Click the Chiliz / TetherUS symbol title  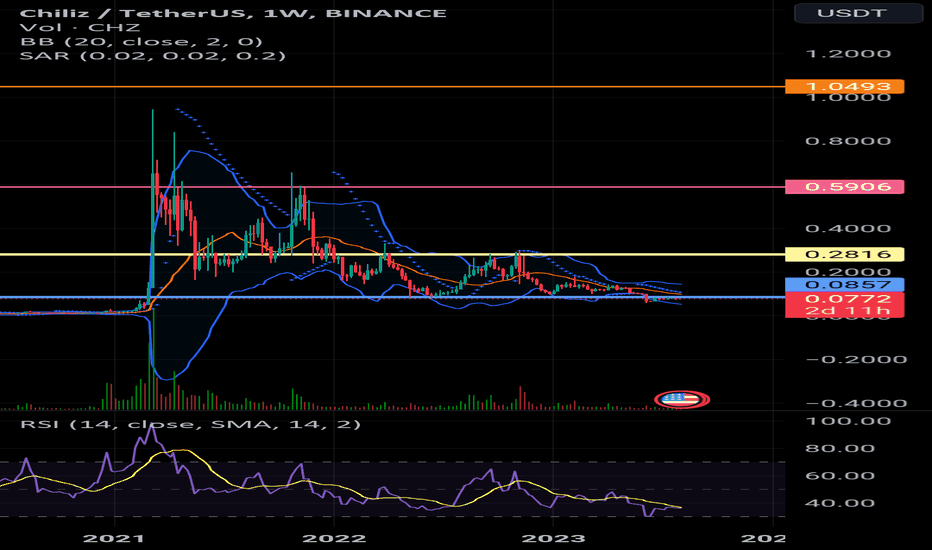(233, 12)
